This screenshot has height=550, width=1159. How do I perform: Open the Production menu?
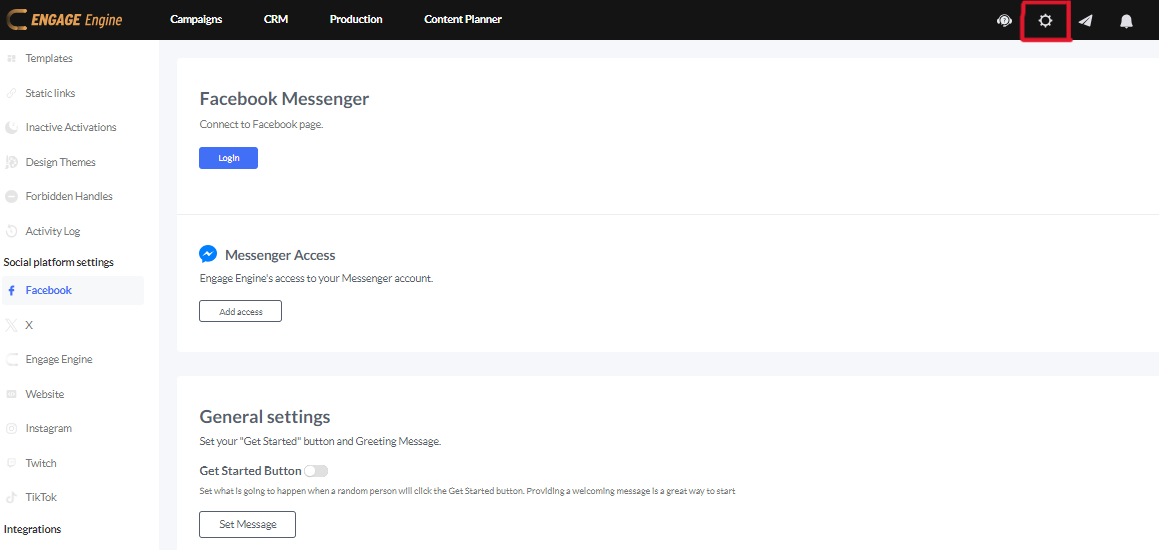tap(356, 20)
